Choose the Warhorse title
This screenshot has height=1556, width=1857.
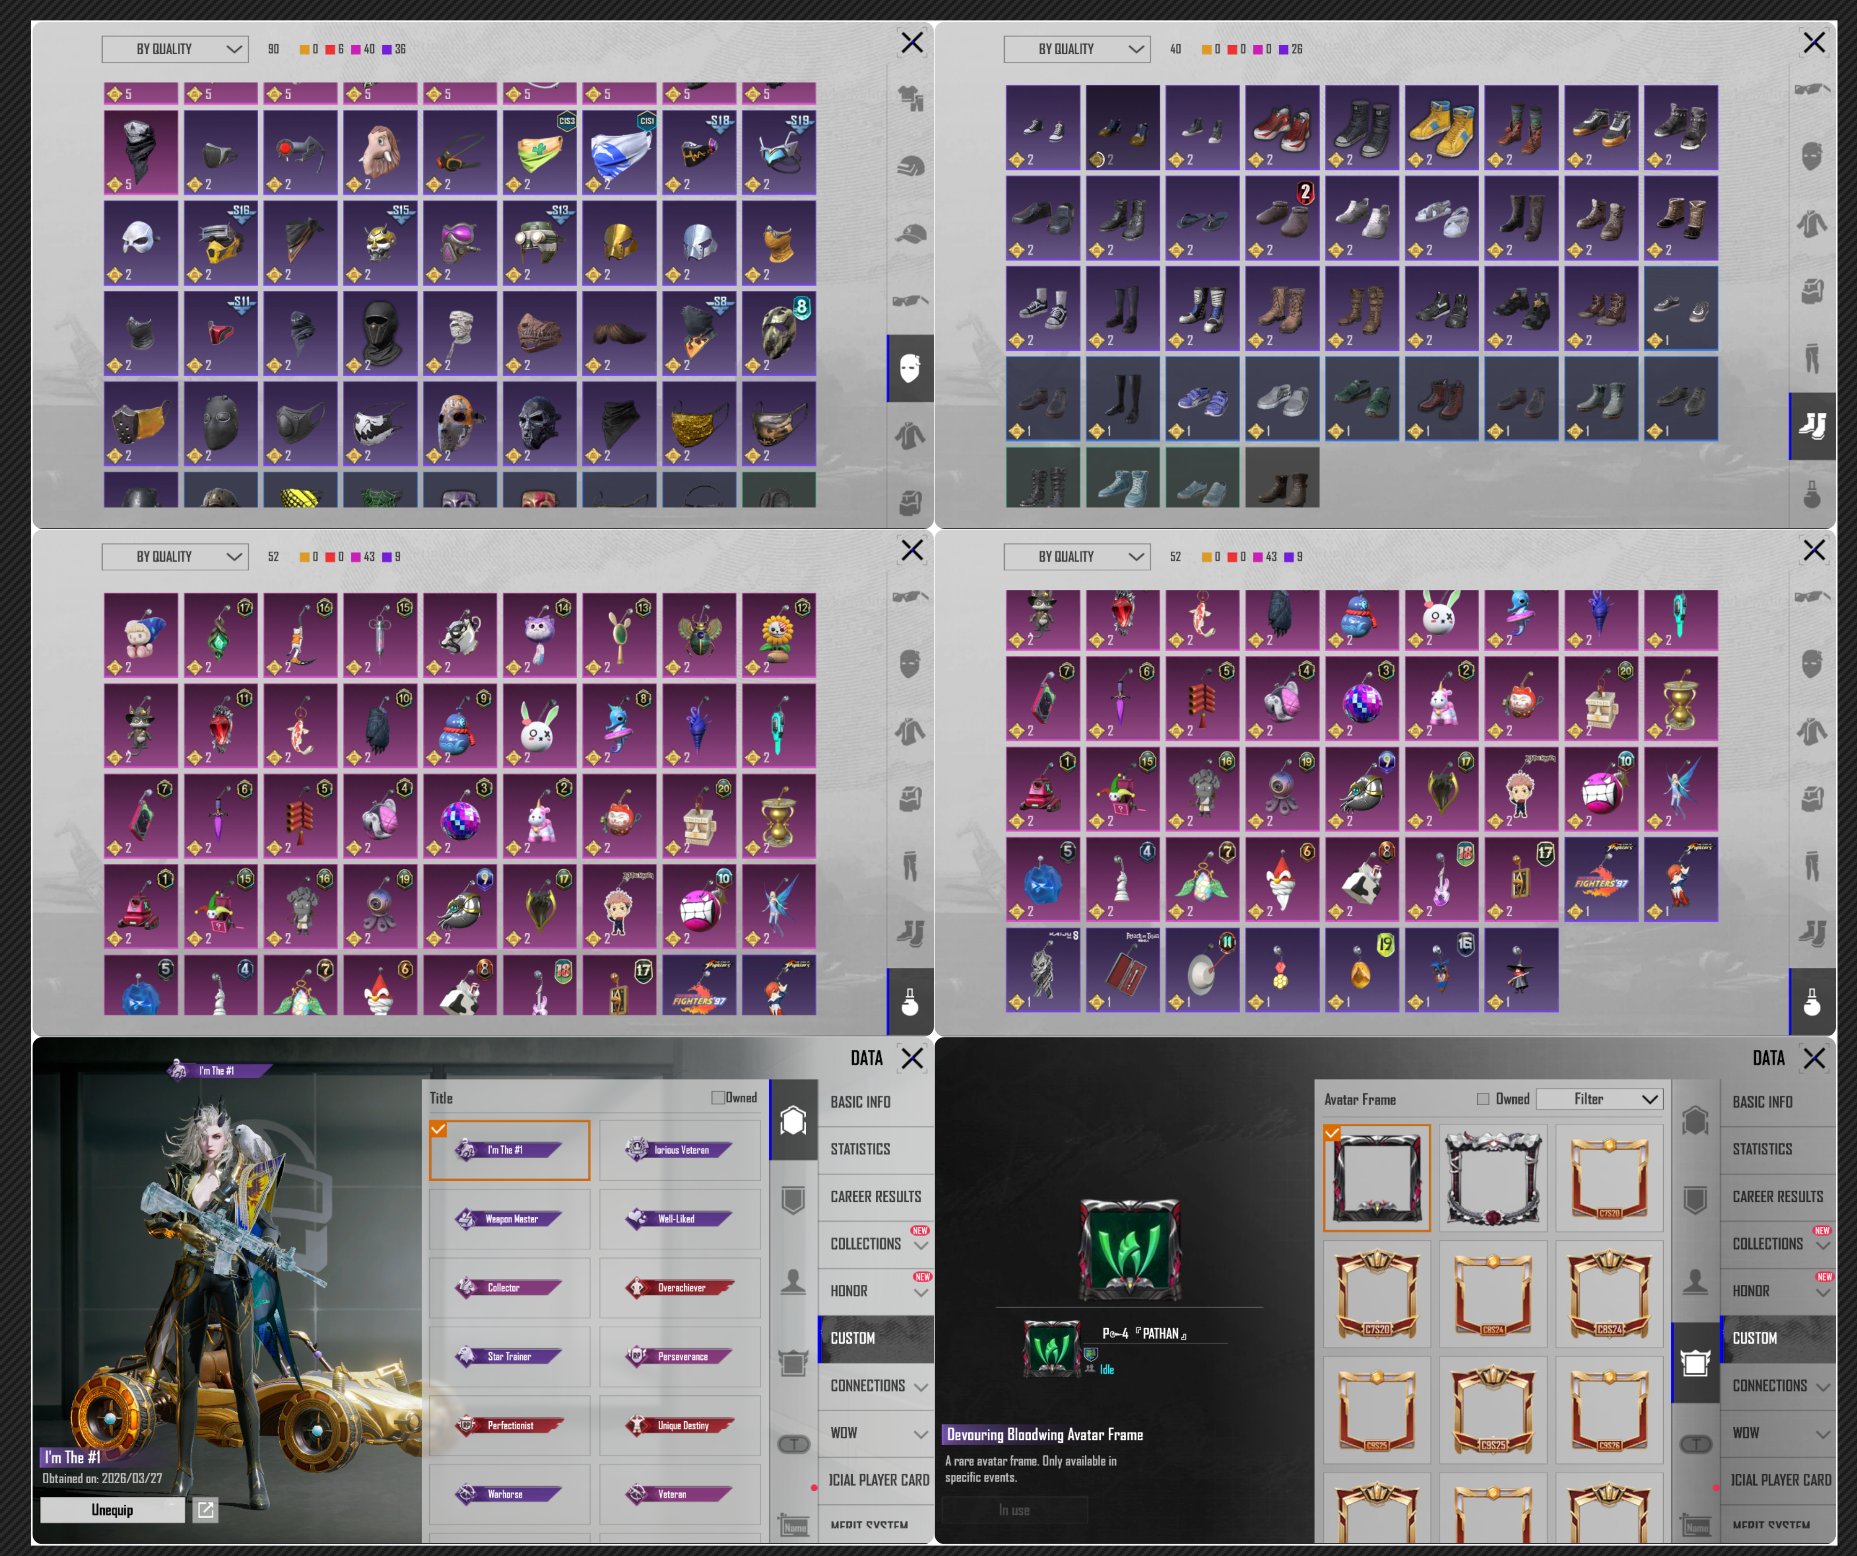pos(510,1495)
